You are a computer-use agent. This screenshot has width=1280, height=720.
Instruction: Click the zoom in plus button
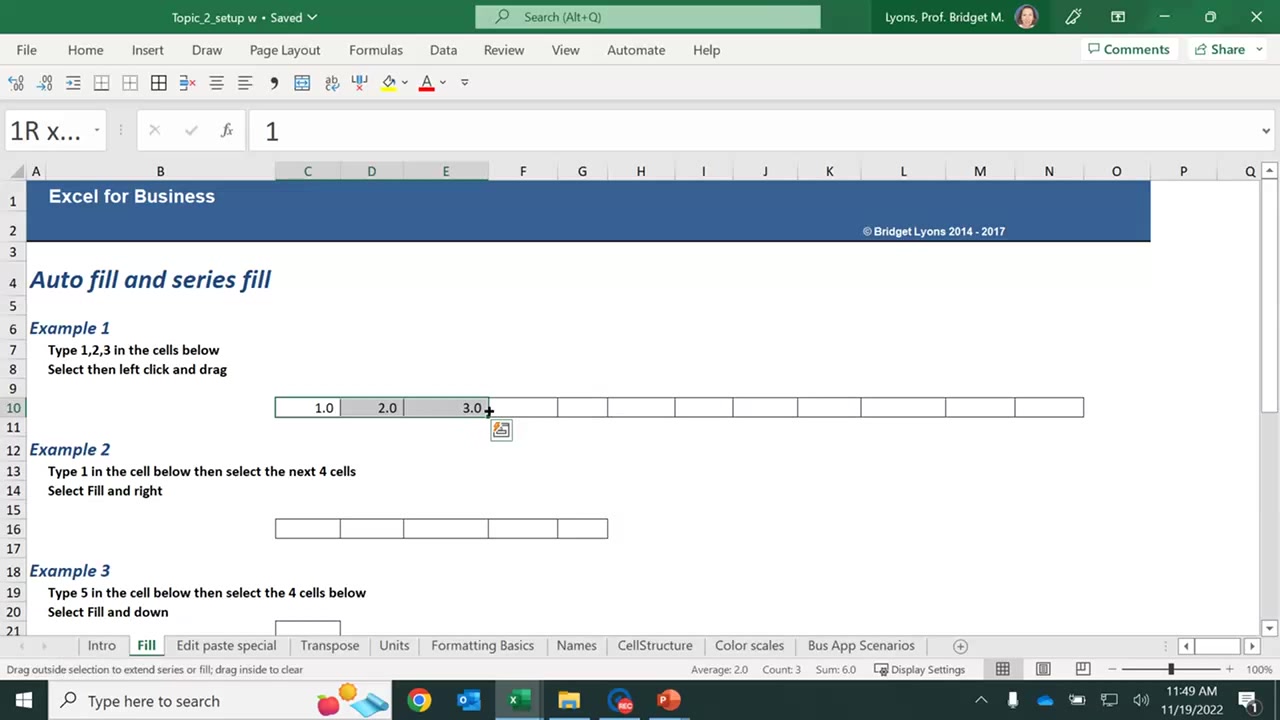point(1229,669)
